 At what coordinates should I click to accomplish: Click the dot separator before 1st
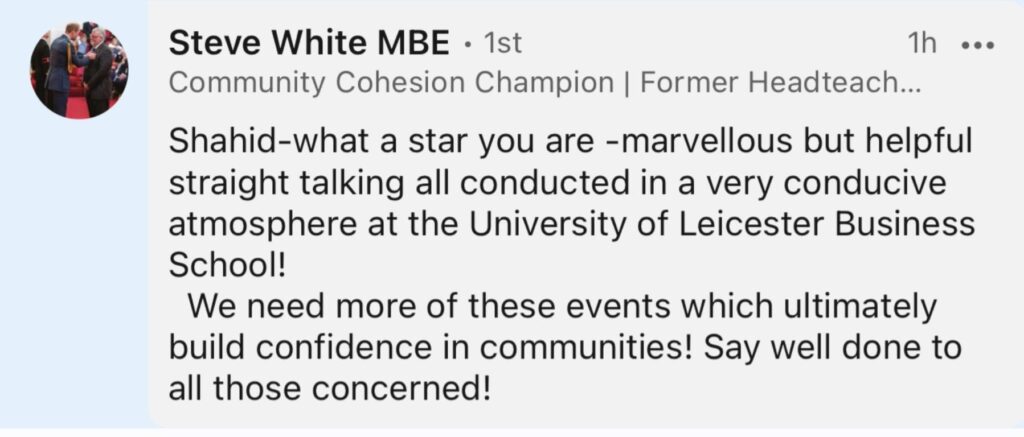pos(468,44)
